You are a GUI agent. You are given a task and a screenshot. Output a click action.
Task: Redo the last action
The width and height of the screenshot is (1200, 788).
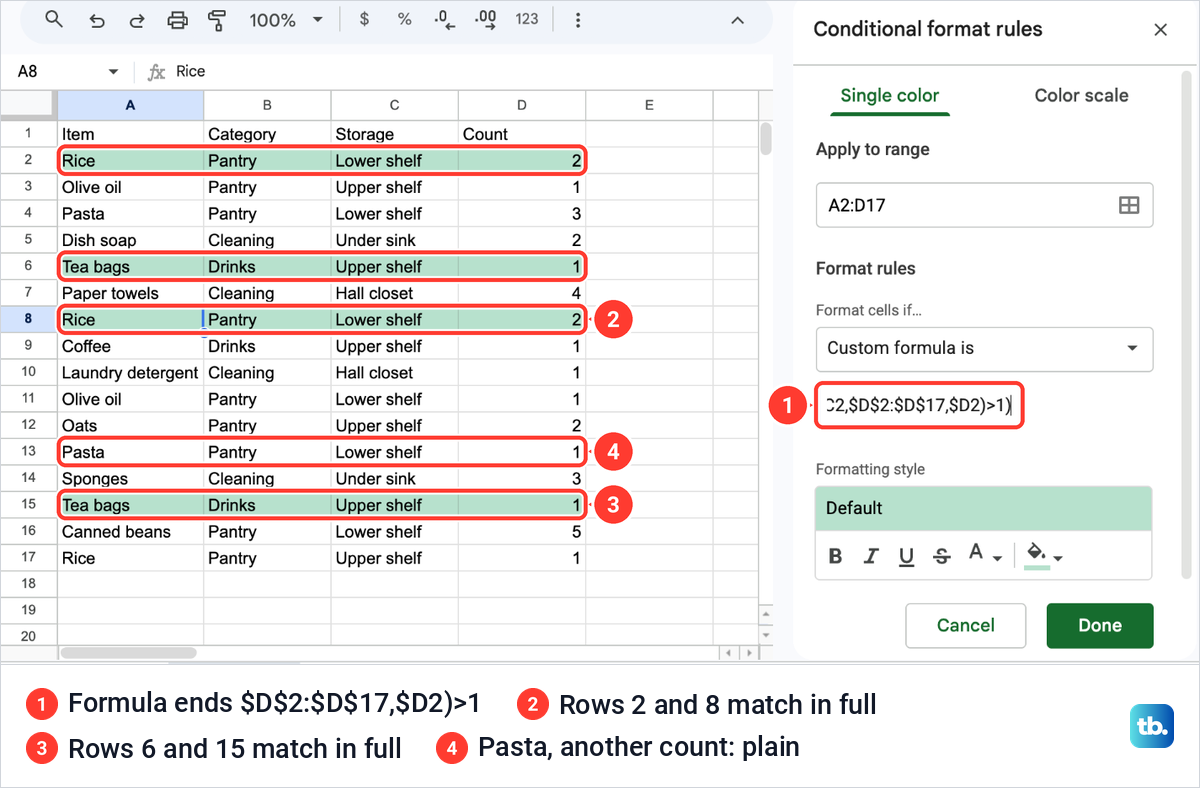click(137, 19)
